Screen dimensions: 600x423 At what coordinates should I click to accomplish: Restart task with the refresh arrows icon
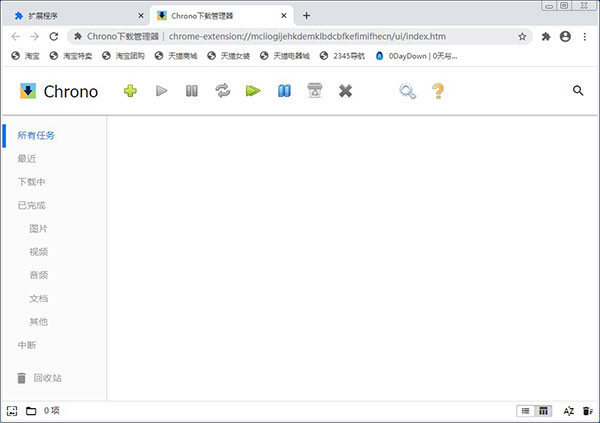[x=223, y=91]
